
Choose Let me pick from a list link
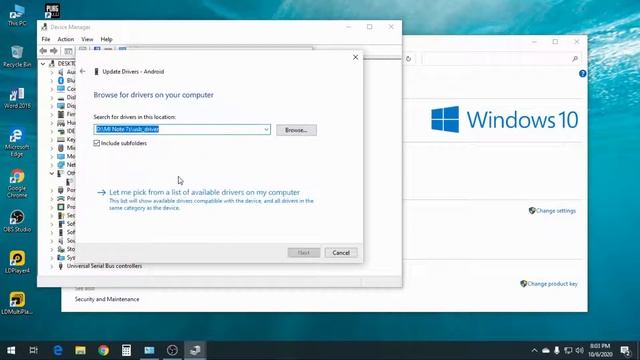point(204,192)
